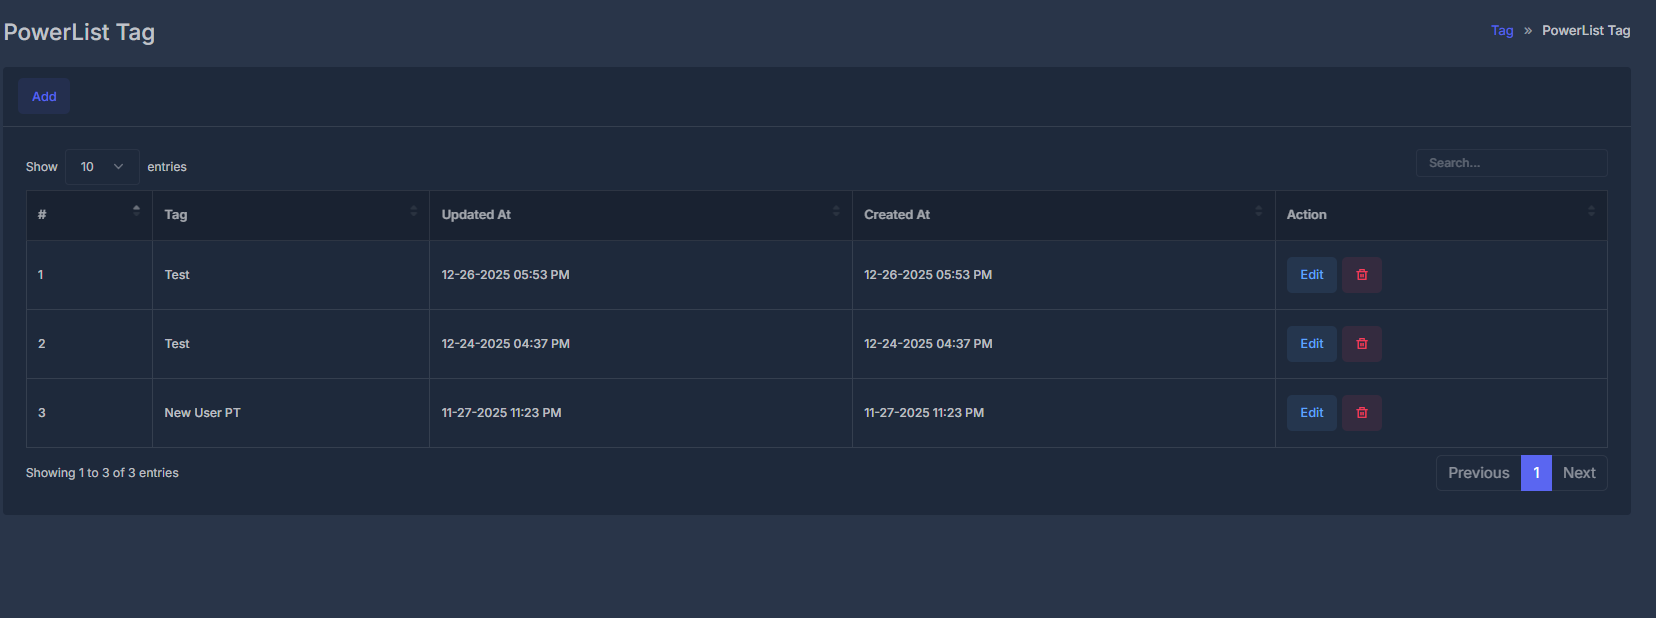1656x618 pixels.
Task: Click the row number 1 cell
Action: click(89, 275)
